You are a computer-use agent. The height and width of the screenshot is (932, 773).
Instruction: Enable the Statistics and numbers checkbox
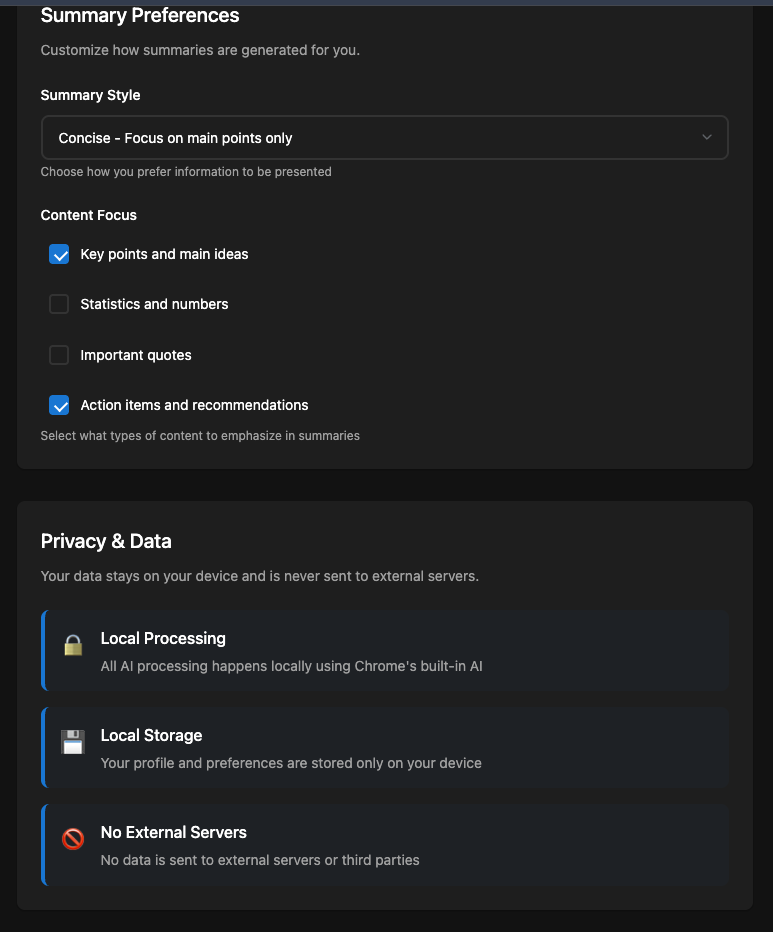pos(59,304)
